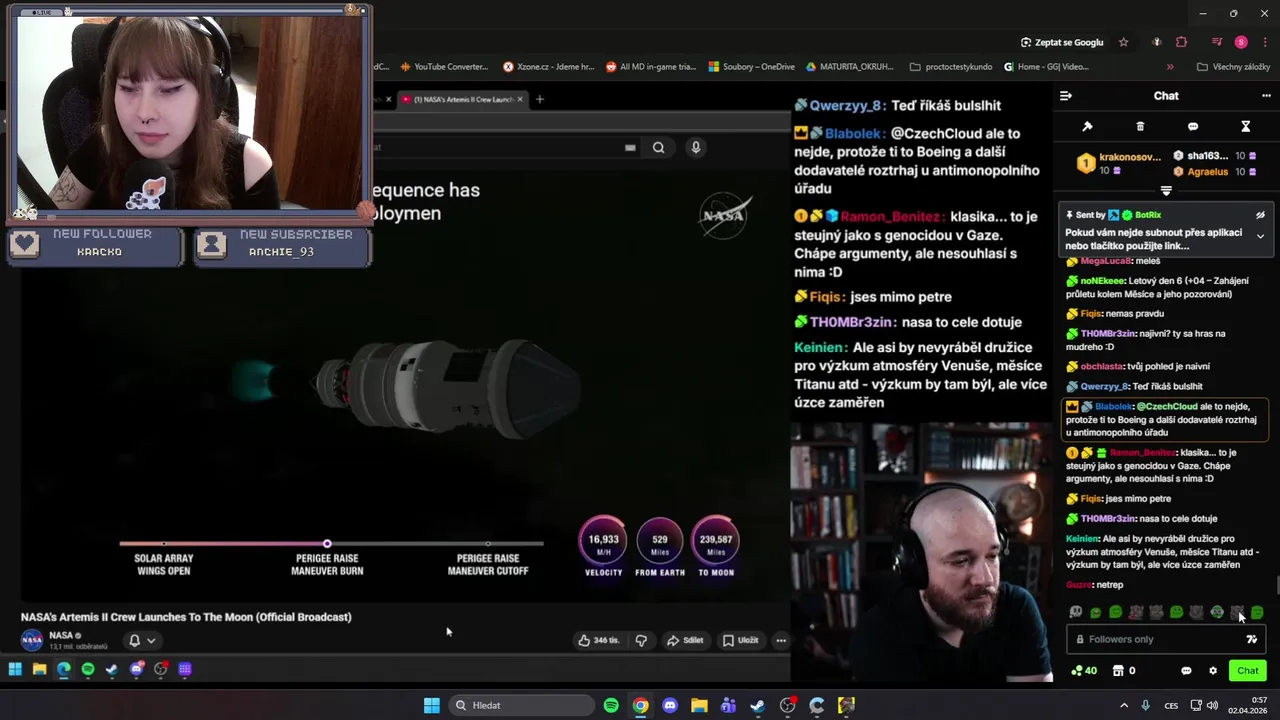Open notification bell dropdown for NASA
Viewport: 1280px width, 720px height.
click(x=141, y=640)
